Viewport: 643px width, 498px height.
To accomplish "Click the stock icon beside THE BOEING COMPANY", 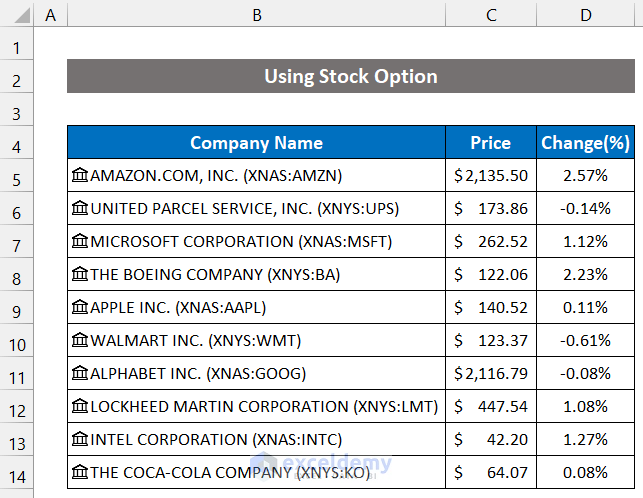I will (x=80, y=275).
